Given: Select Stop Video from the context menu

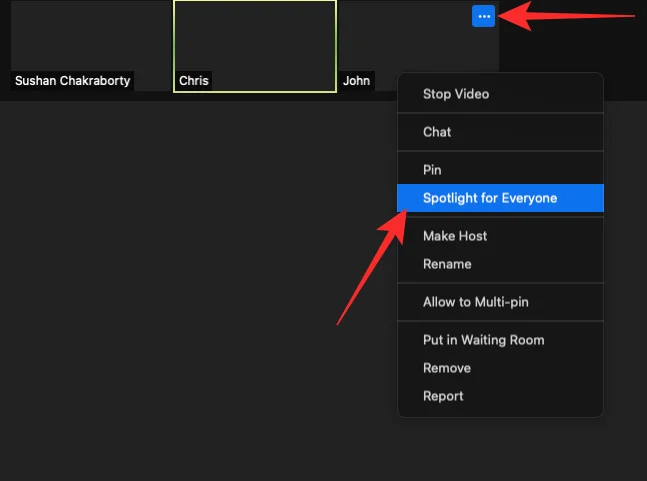Looking at the screenshot, I should tap(456, 94).
